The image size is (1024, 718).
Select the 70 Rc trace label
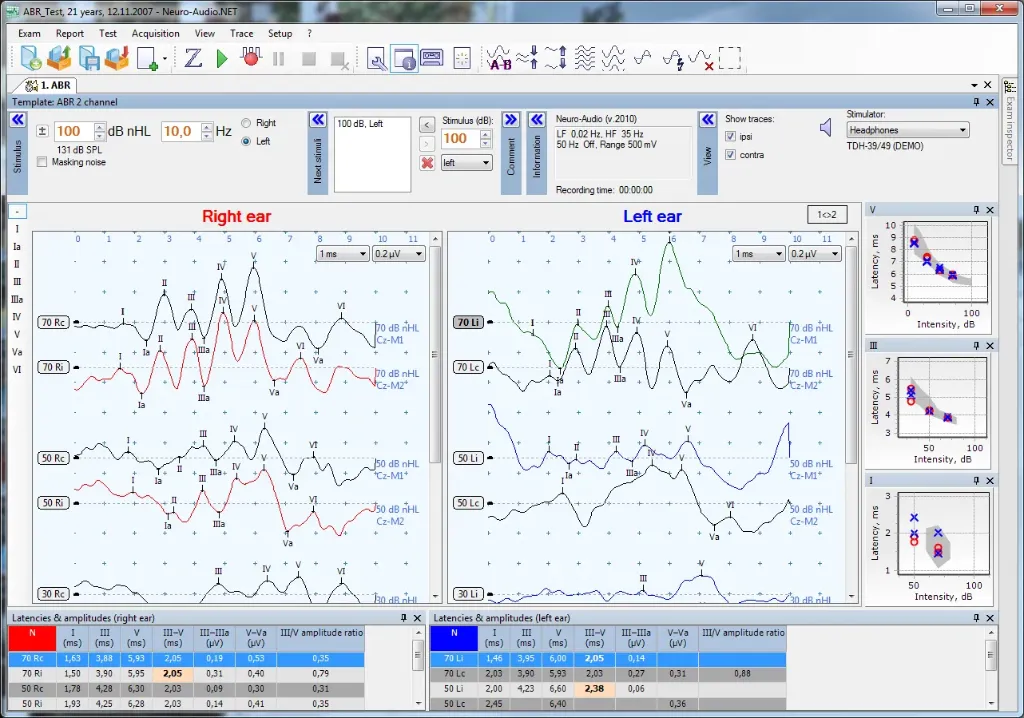coord(53,322)
